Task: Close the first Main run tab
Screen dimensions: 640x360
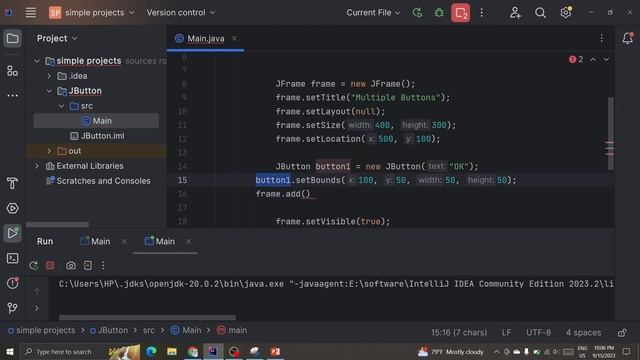Action: point(124,242)
